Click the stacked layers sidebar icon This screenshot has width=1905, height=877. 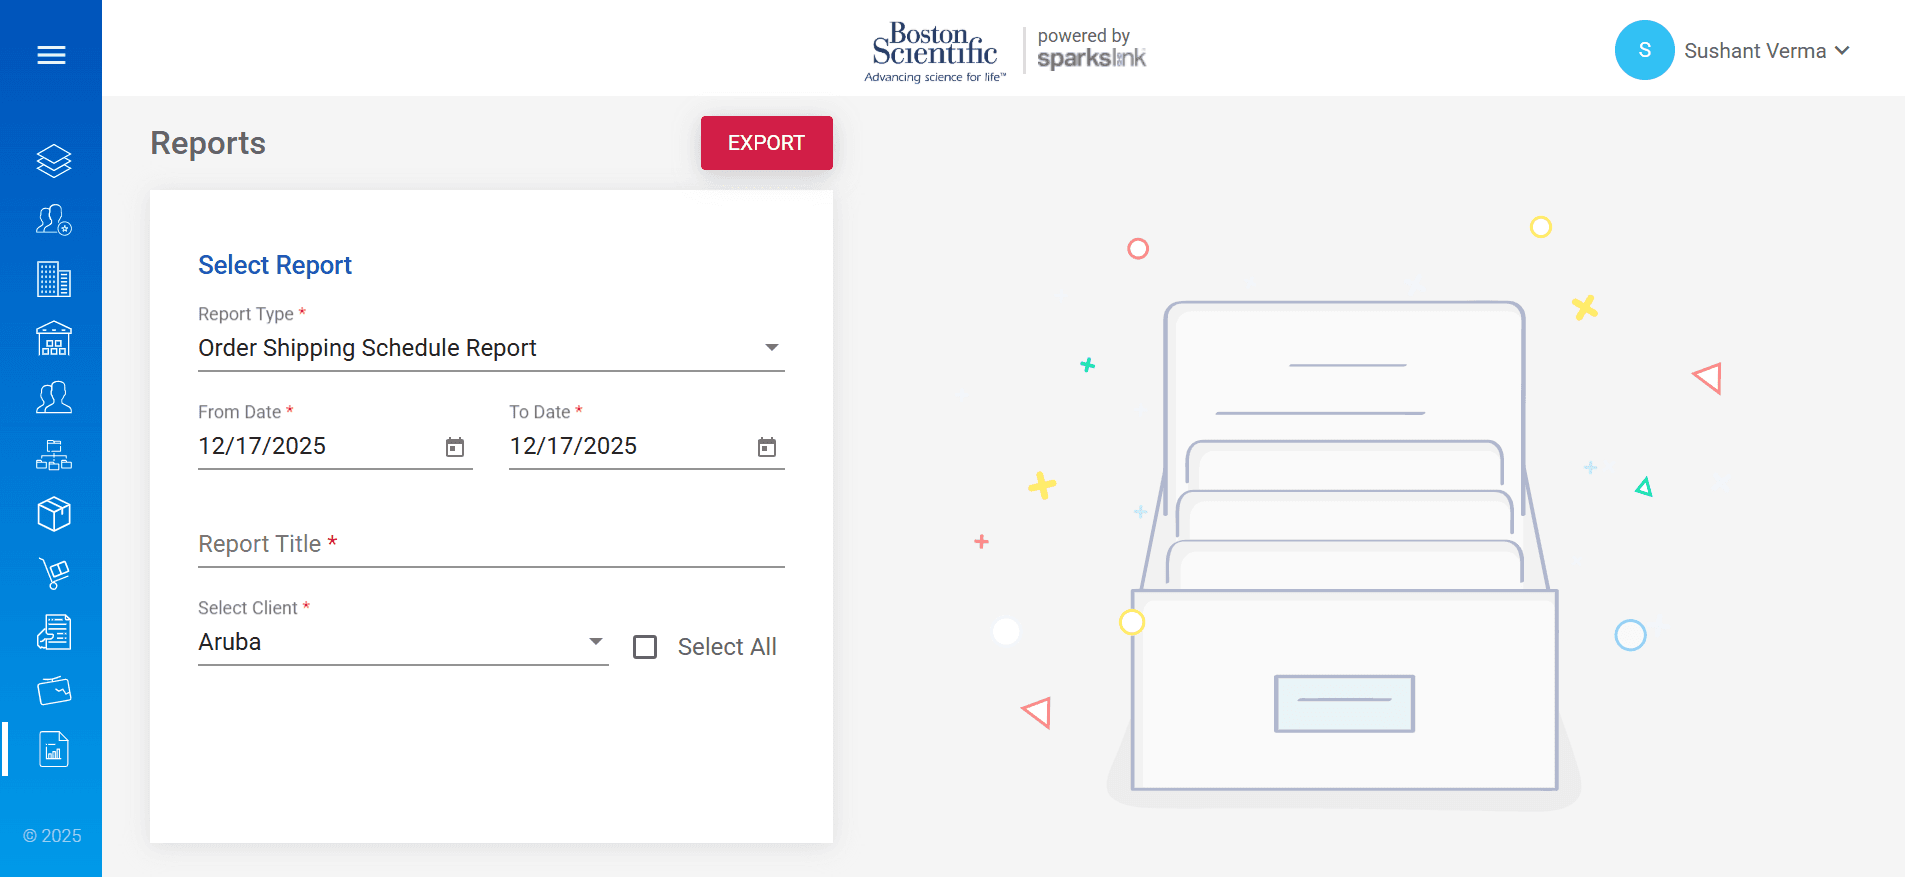point(54,161)
